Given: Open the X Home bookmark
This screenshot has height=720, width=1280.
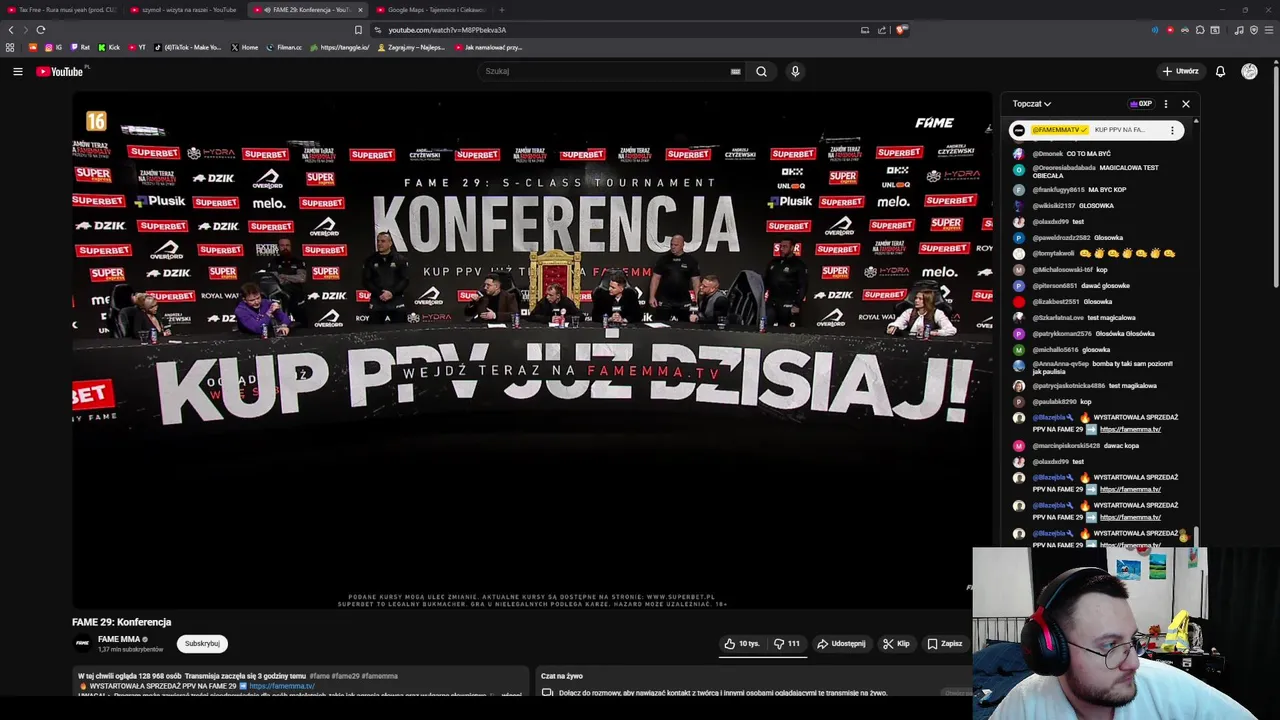Looking at the screenshot, I should tap(244, 47).
